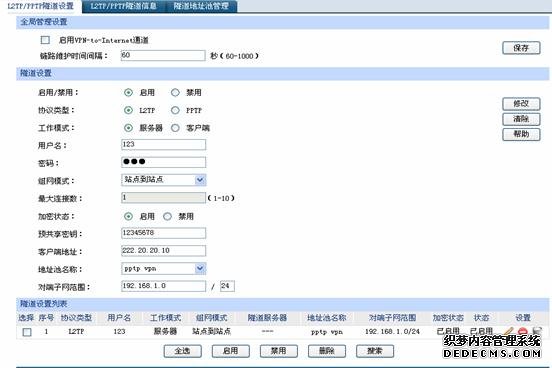Click the 隧道设置列表 section heading
The height and width of the screenshot is (368, 552).
[43, 304]
